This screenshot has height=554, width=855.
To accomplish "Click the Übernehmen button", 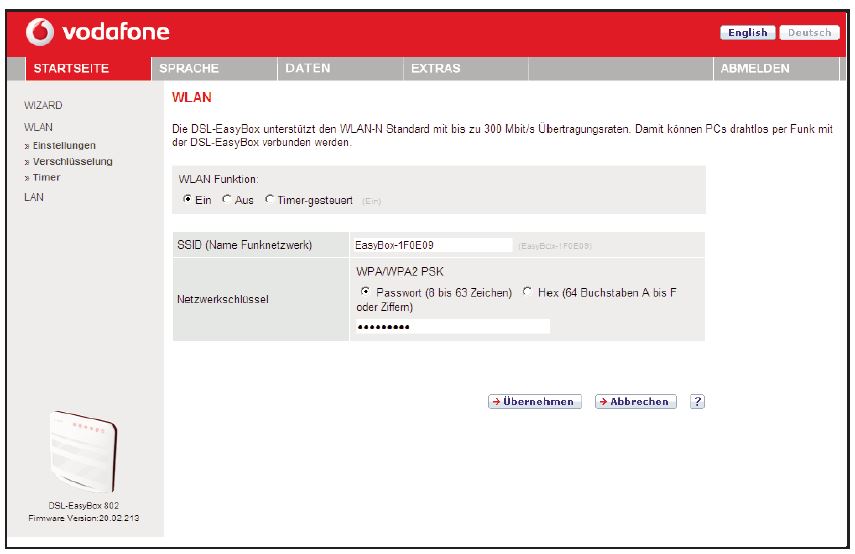I will tap(534, 402).
